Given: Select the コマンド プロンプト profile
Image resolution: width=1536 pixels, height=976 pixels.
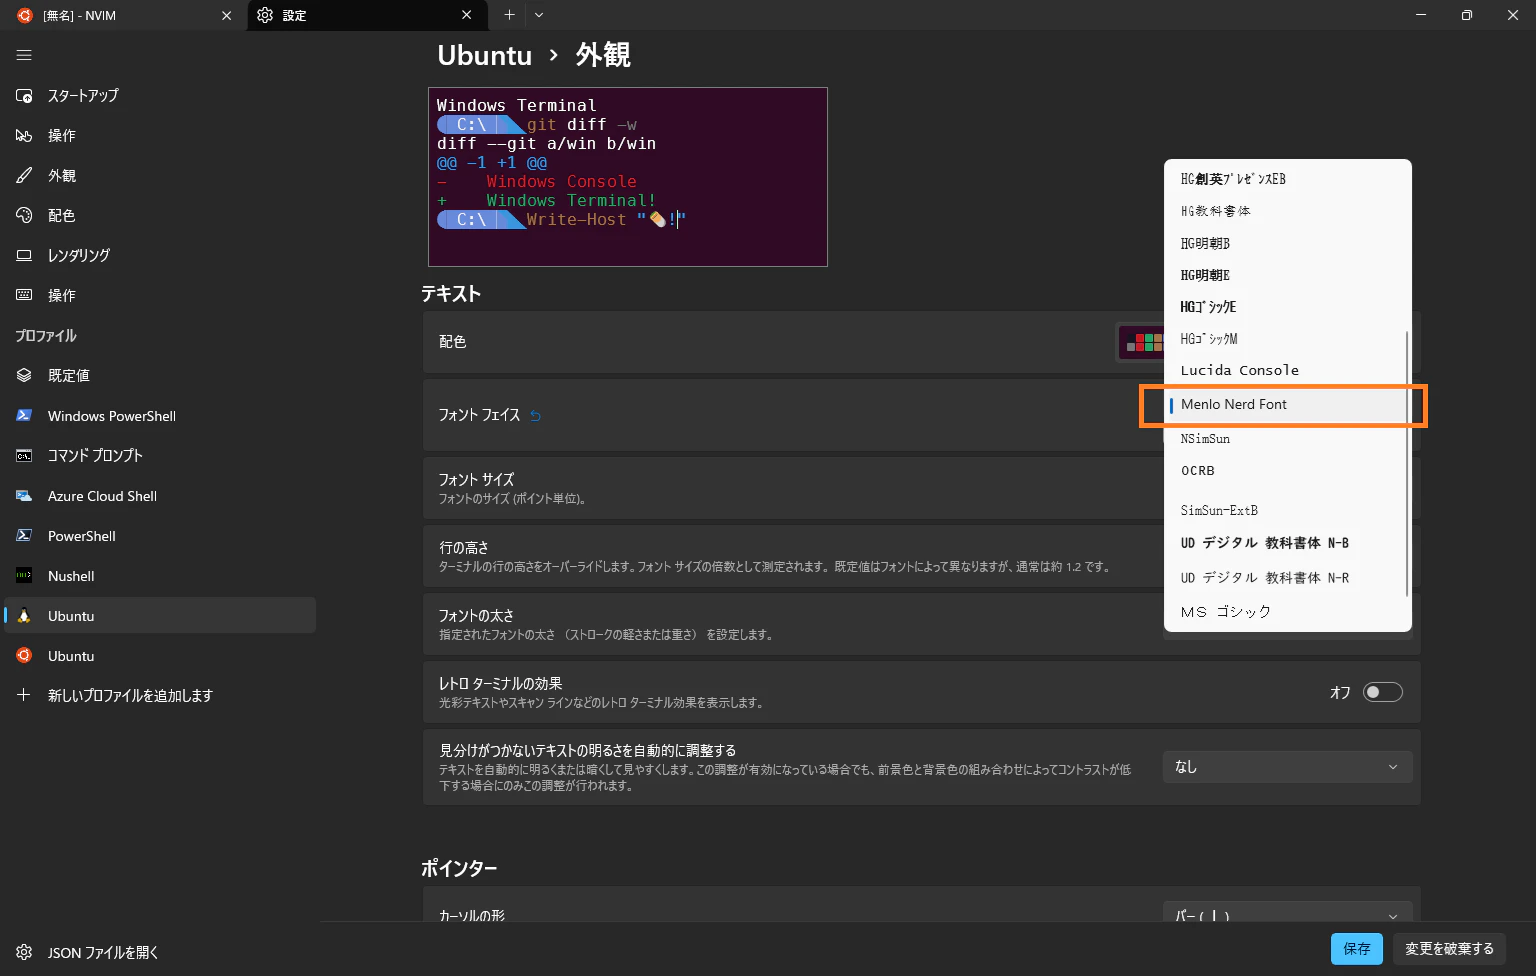Looking at the screenshot, I should coord(160,455).
